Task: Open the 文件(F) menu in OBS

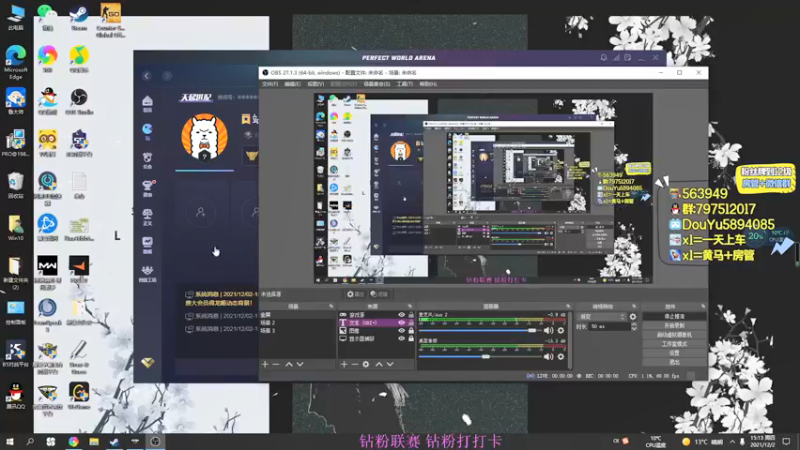Action: point(270,84)
